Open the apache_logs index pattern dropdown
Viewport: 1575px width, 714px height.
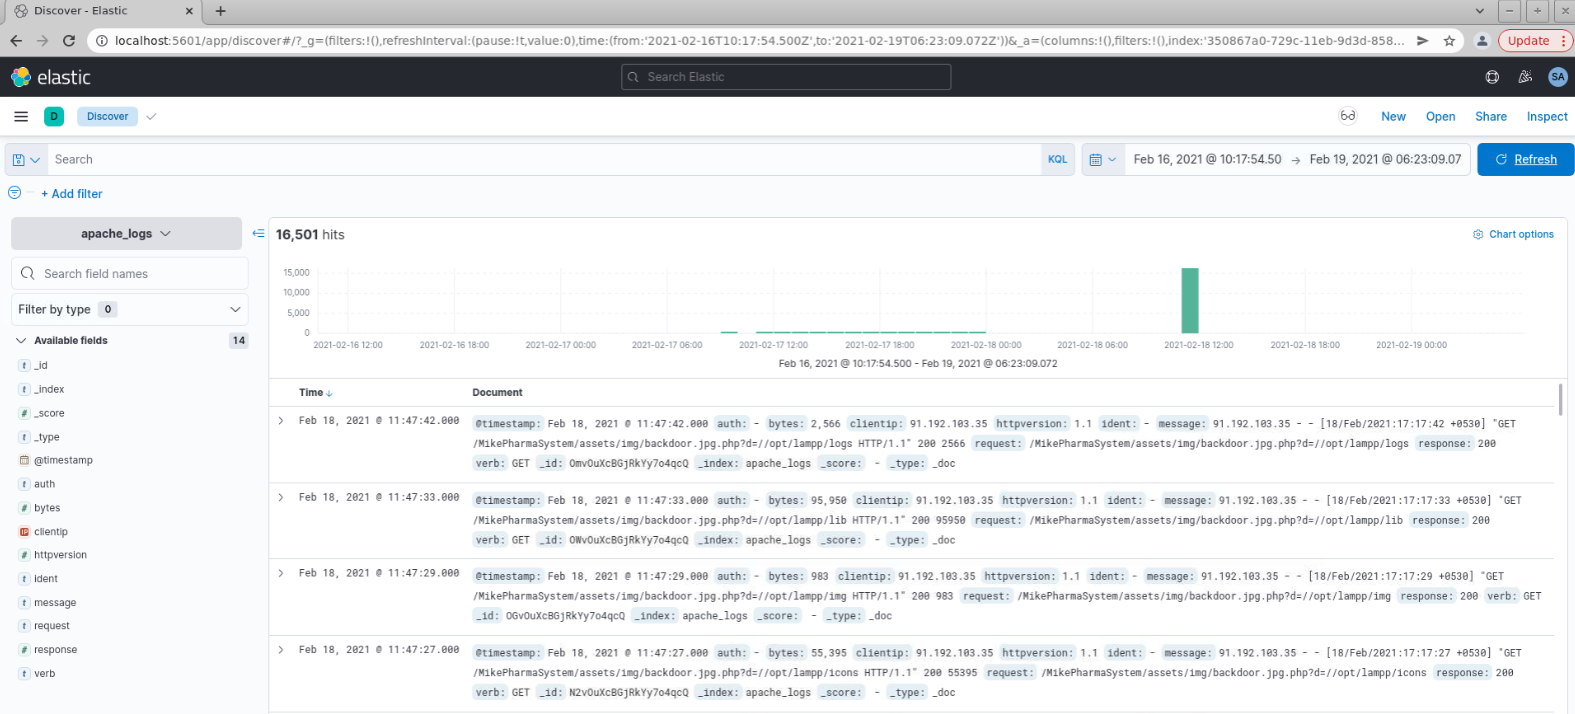126,234
